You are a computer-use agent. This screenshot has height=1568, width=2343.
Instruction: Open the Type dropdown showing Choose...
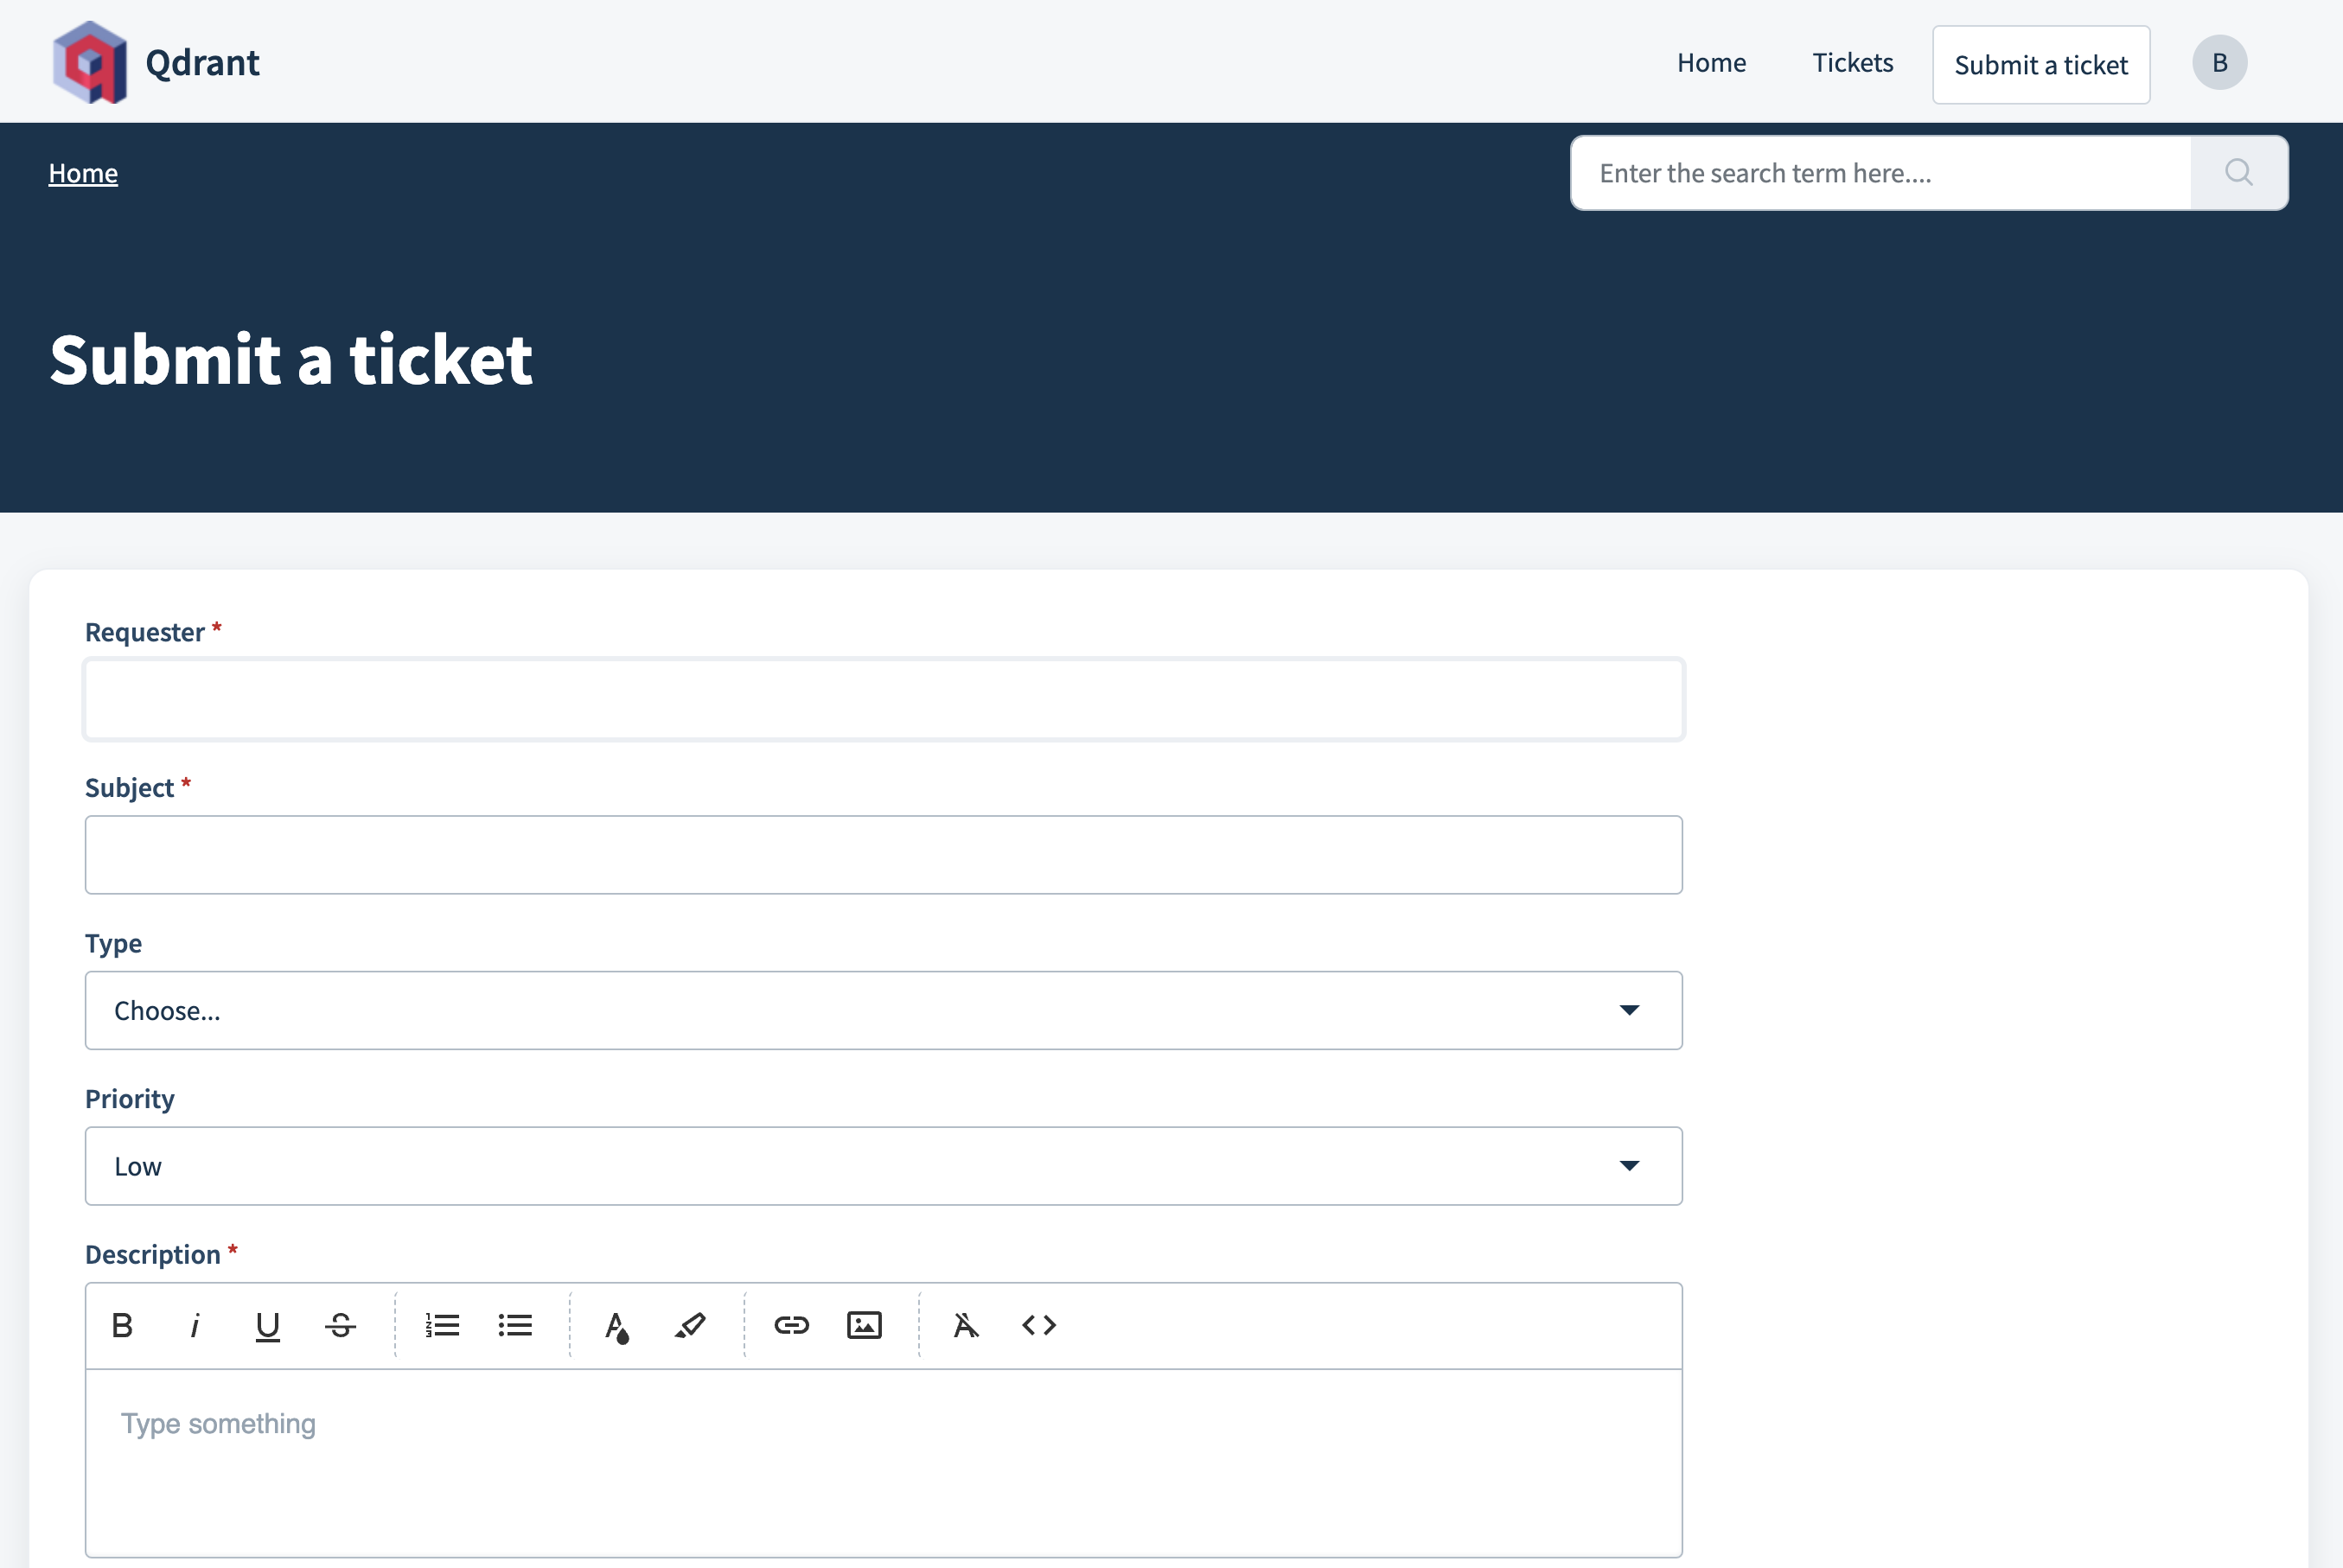[x=884, y=1010]
